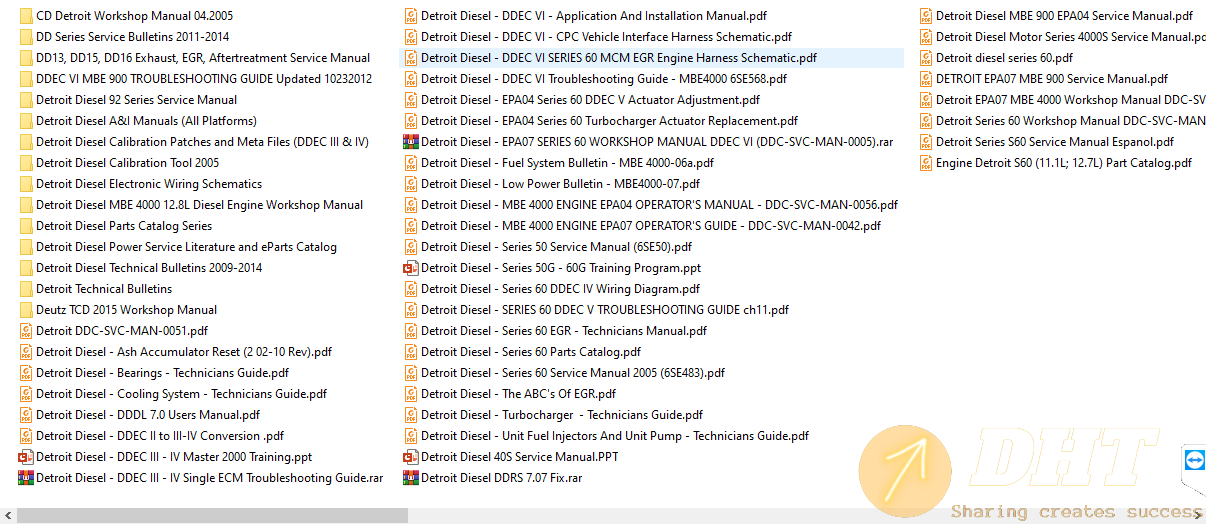Click PowerPoint icon of Detroit Diesel 40S Service Manual.PPT
The height and width of the screenshot is (524, 1206).
coord(411,457)
